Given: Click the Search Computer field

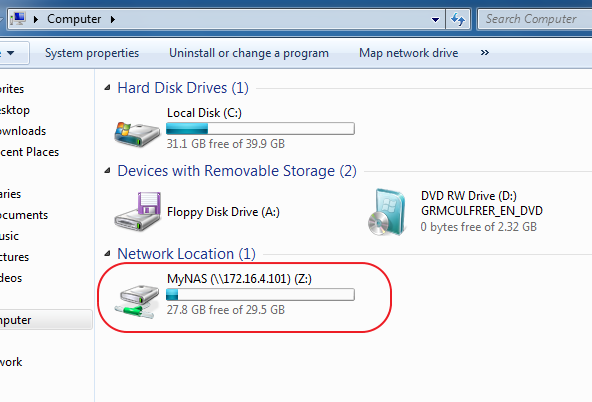Looking at the screenshot, I should pos(535,19).
